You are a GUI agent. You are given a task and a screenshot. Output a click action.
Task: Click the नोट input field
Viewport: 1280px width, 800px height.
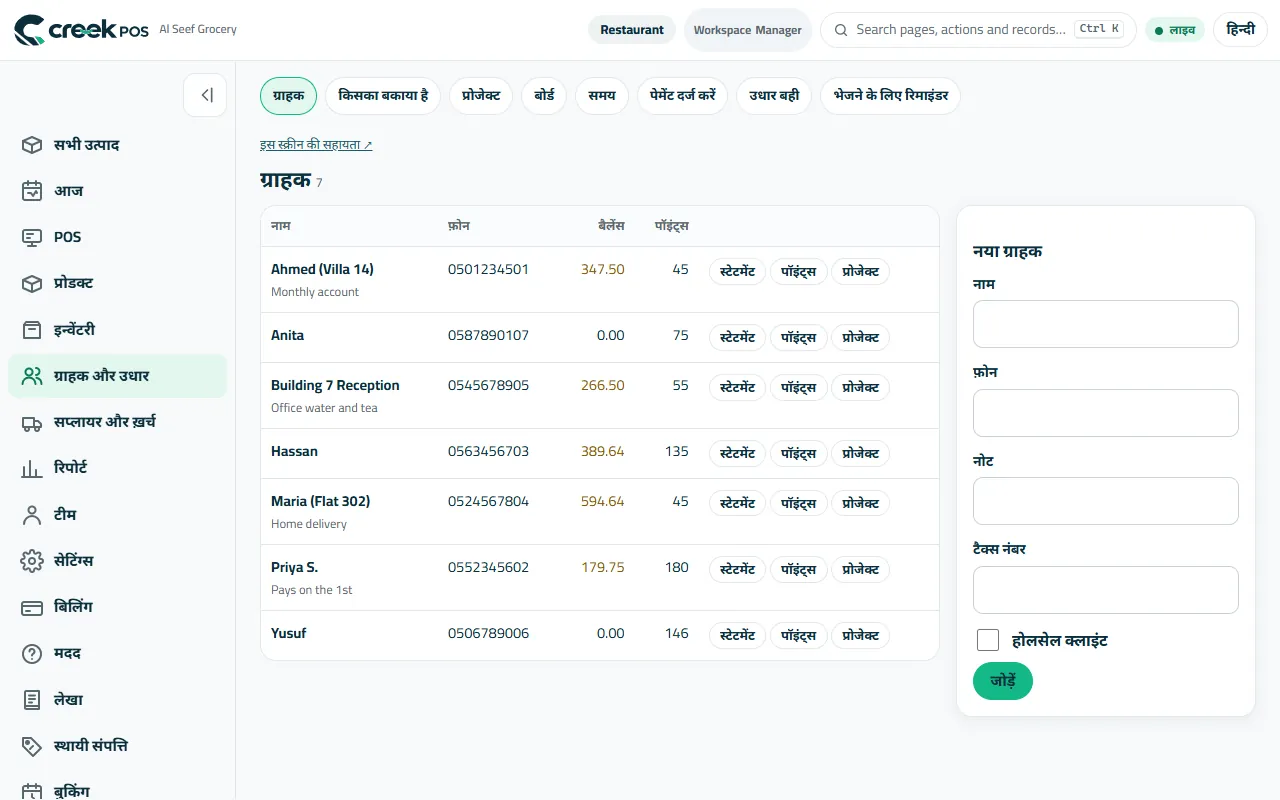click(1106, 501)
